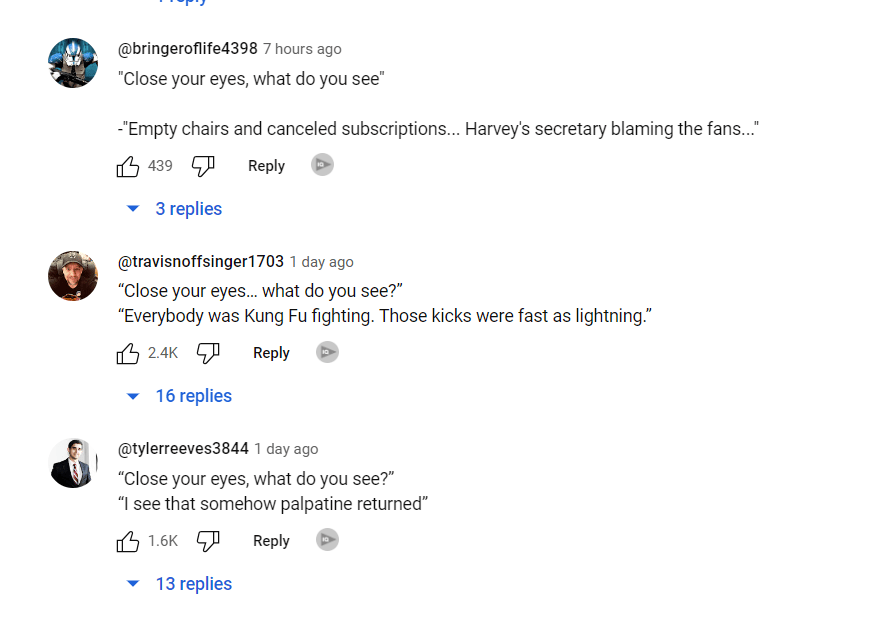The height and width of the screenshot is (621, 886).
Task: Open @travisnoffsinger1703 channel via username
Action: click(x=201, y=261)
